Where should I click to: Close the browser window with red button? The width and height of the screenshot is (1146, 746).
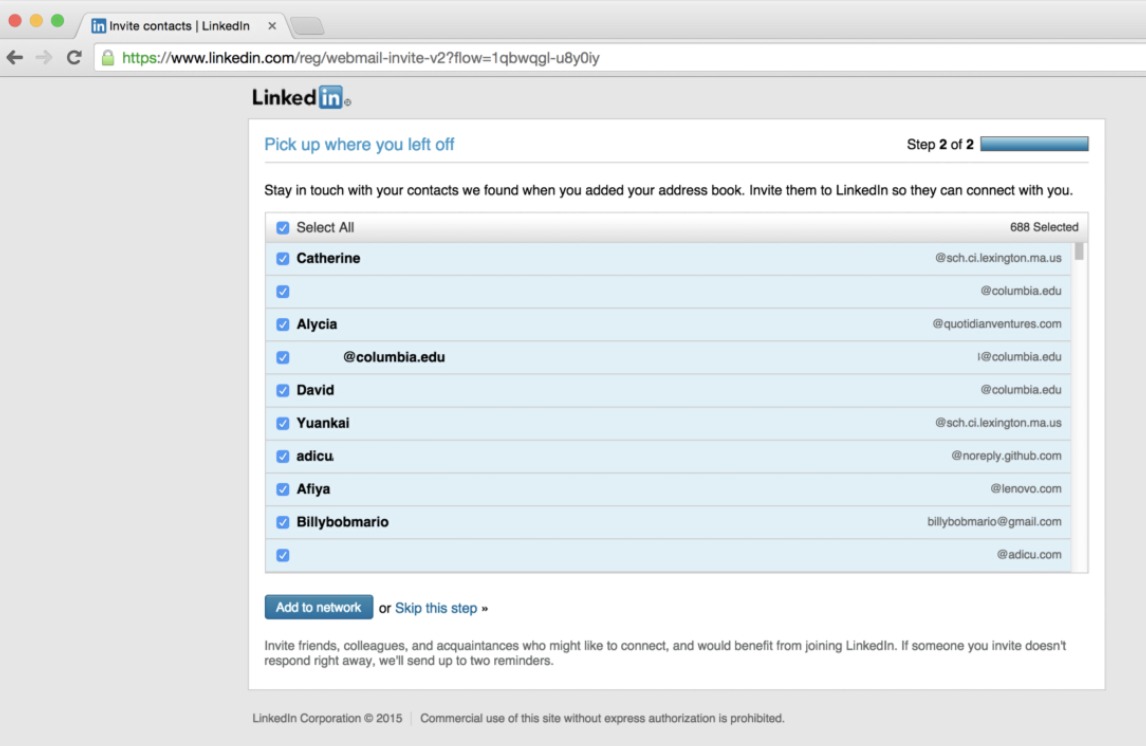(x=15, y=20)
